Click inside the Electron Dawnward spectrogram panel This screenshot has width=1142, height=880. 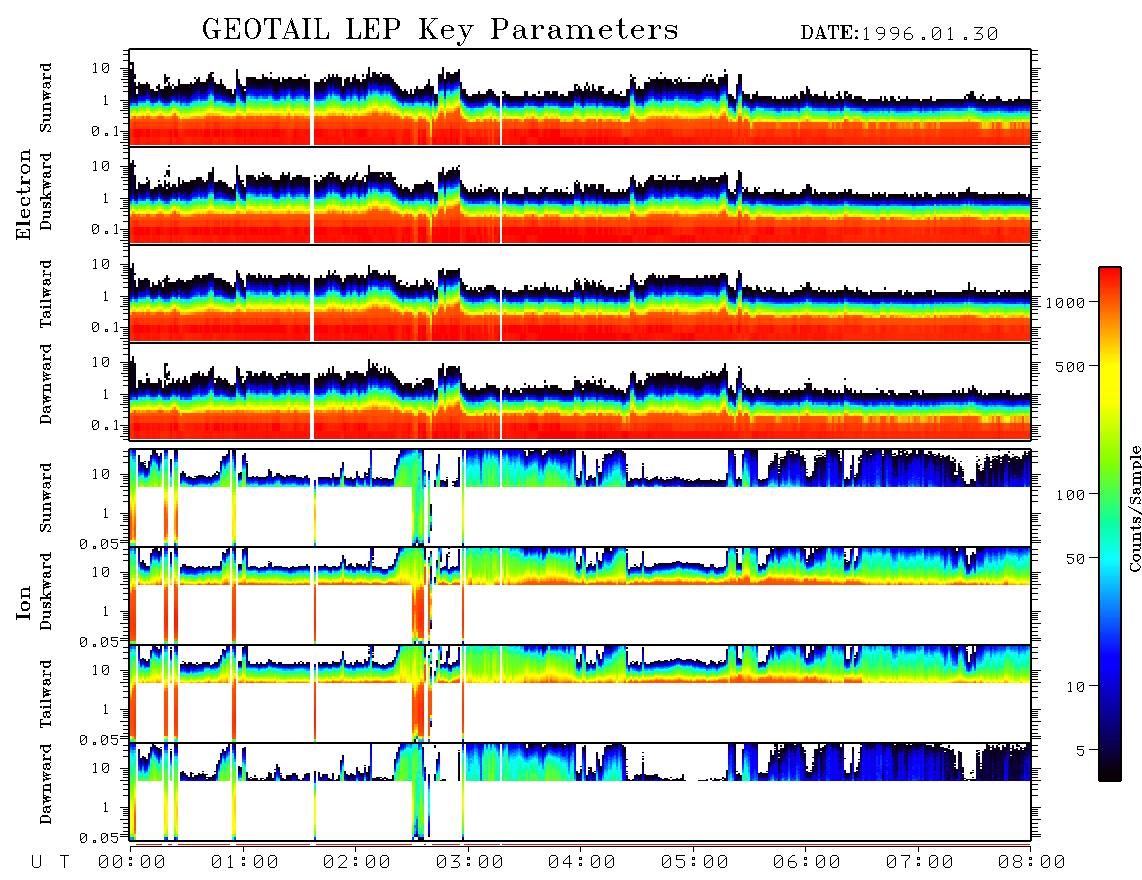pyautogui.click(x=580, y=391)
